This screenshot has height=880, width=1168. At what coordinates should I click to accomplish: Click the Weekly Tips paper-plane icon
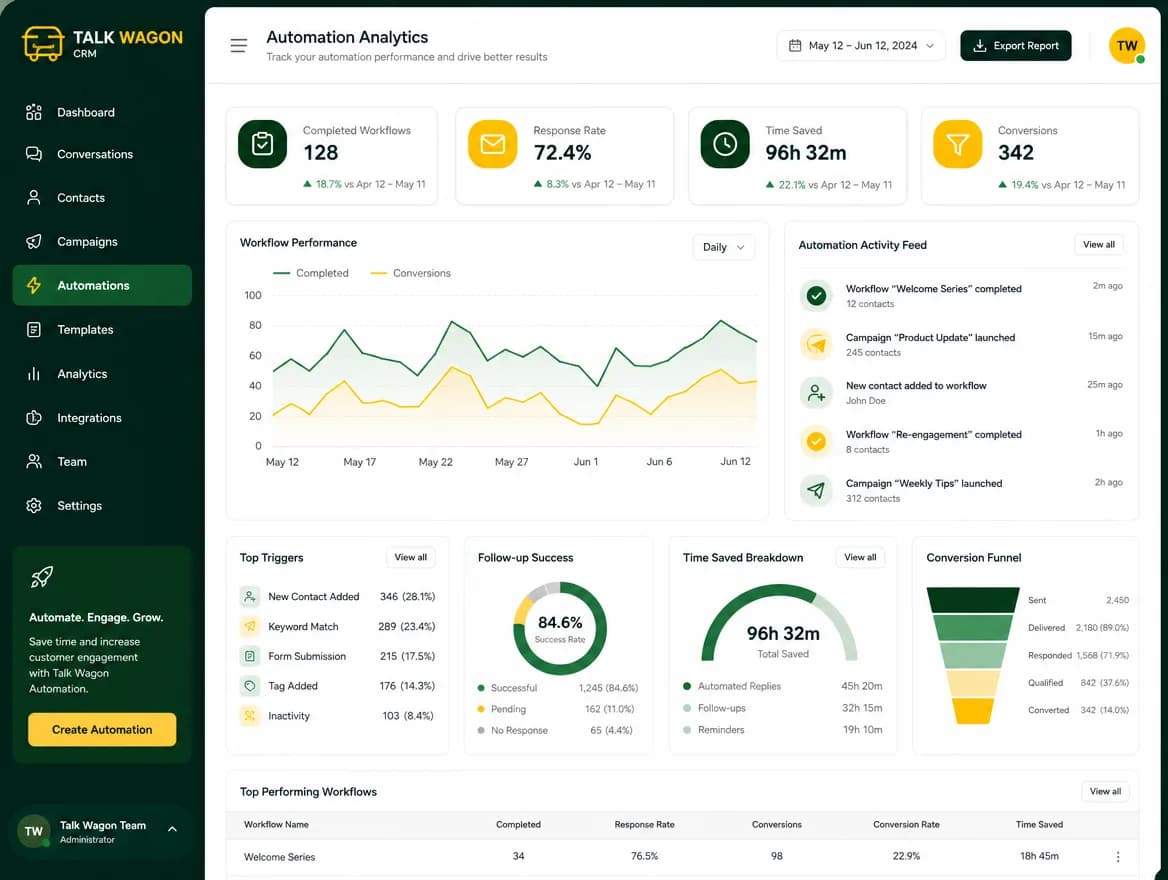coord(816,490)
